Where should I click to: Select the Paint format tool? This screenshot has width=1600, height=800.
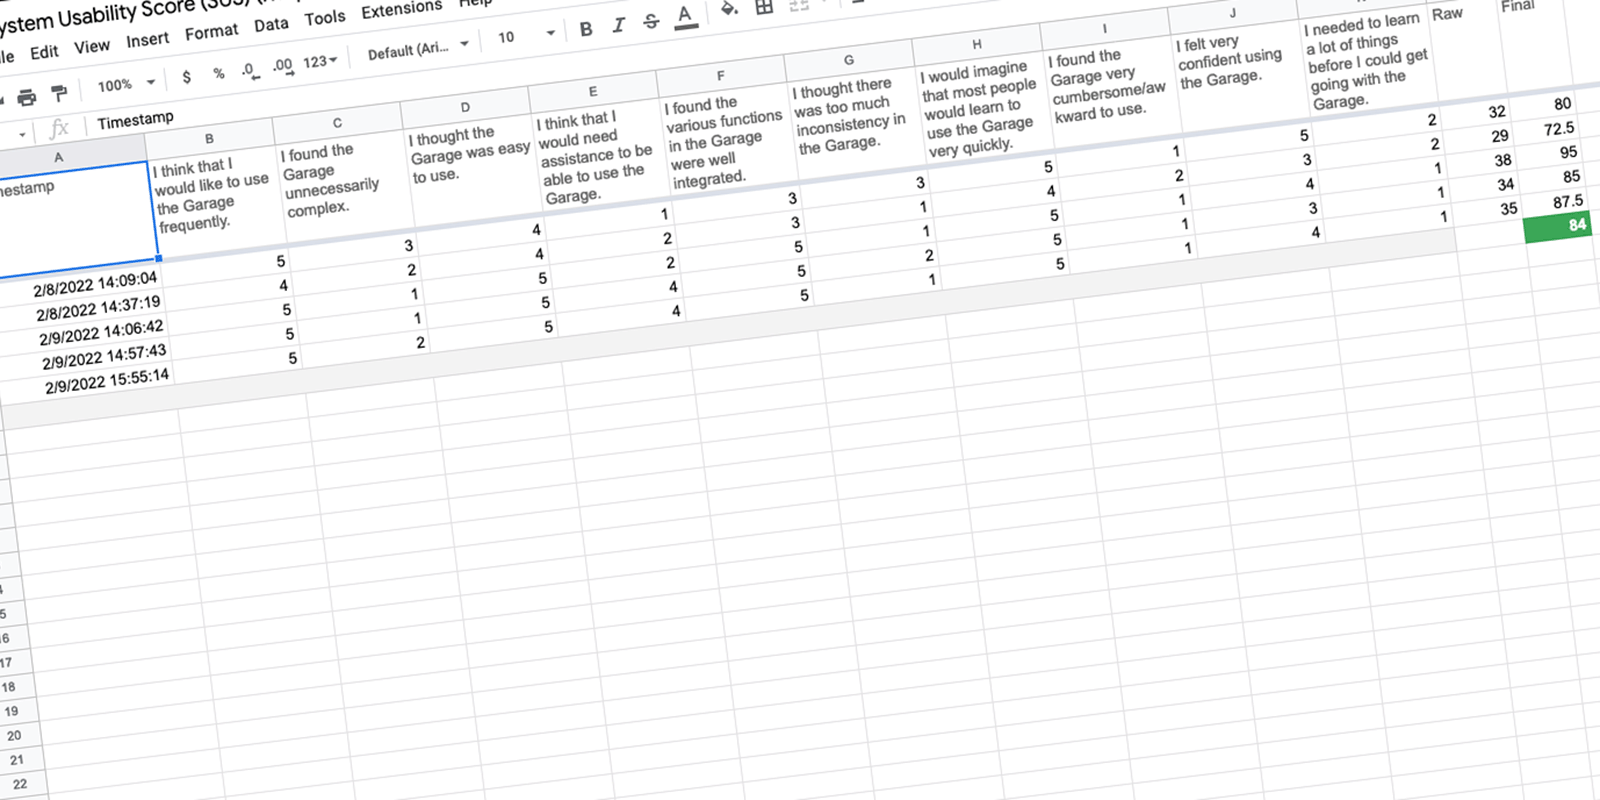click(60, 93)
